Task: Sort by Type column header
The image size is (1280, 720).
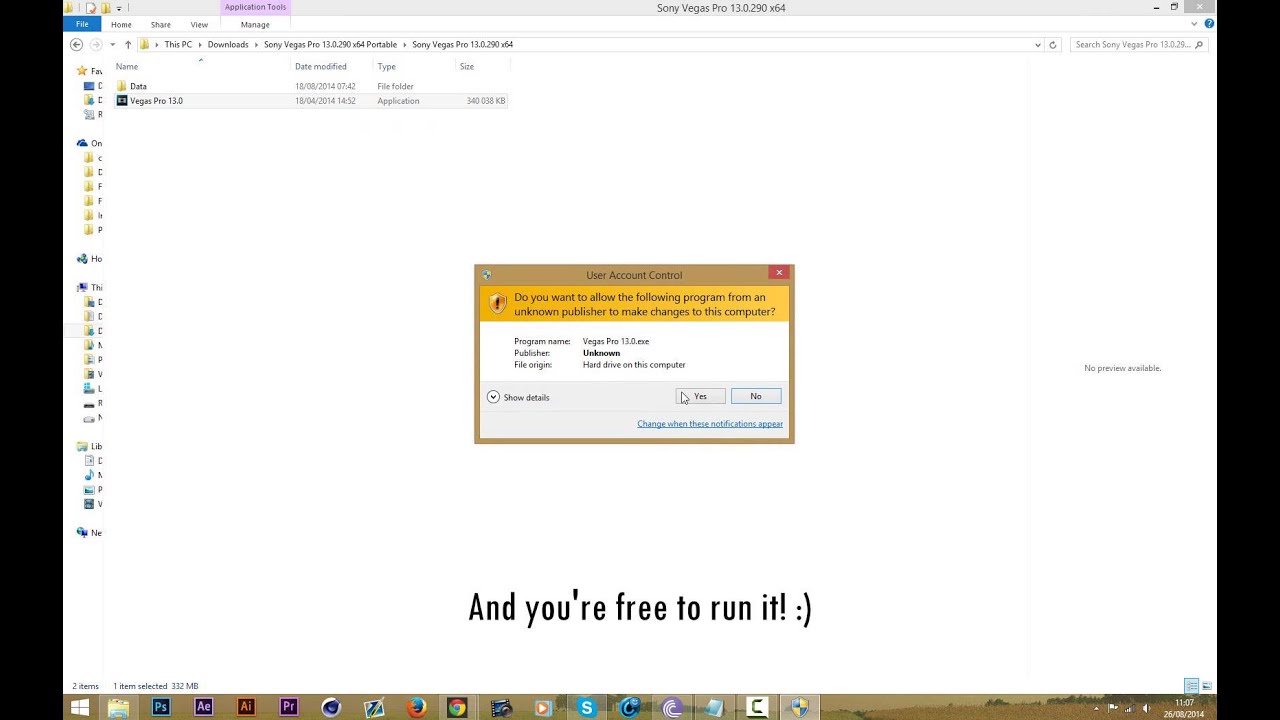Action: 386,66
